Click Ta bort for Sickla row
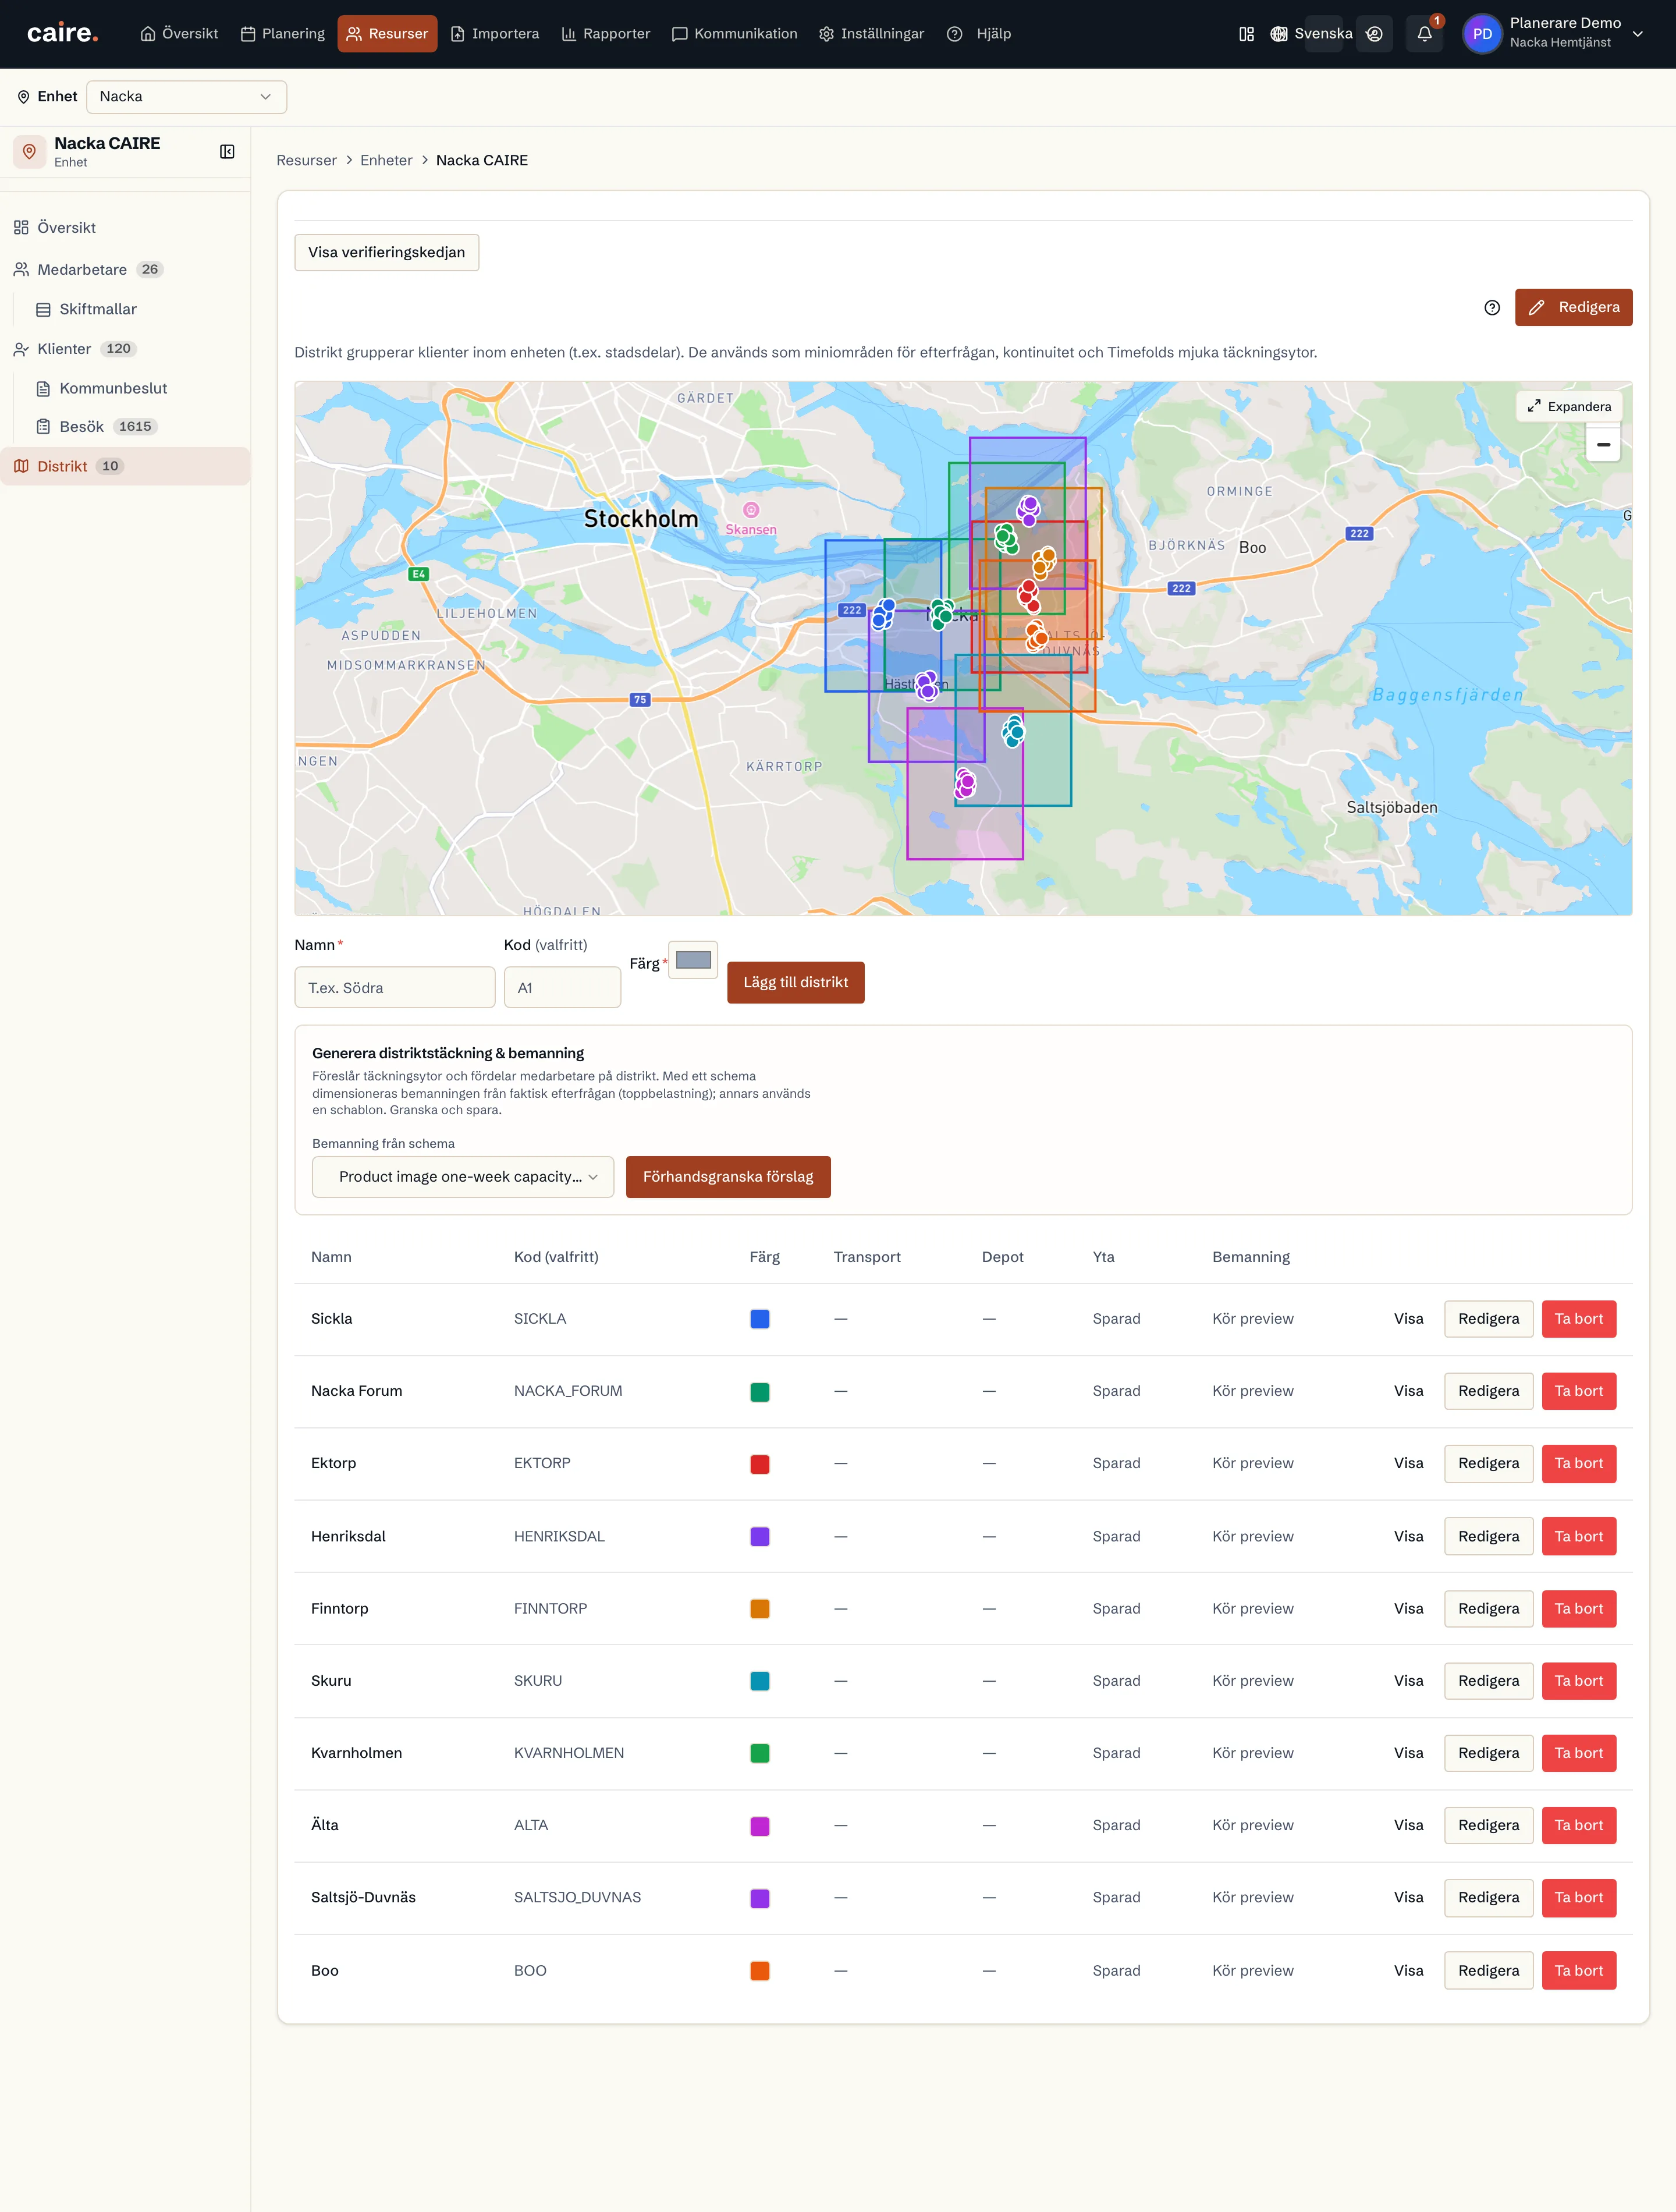Viewport: 1676px width, 2212px height. tap(1578, 1319)
